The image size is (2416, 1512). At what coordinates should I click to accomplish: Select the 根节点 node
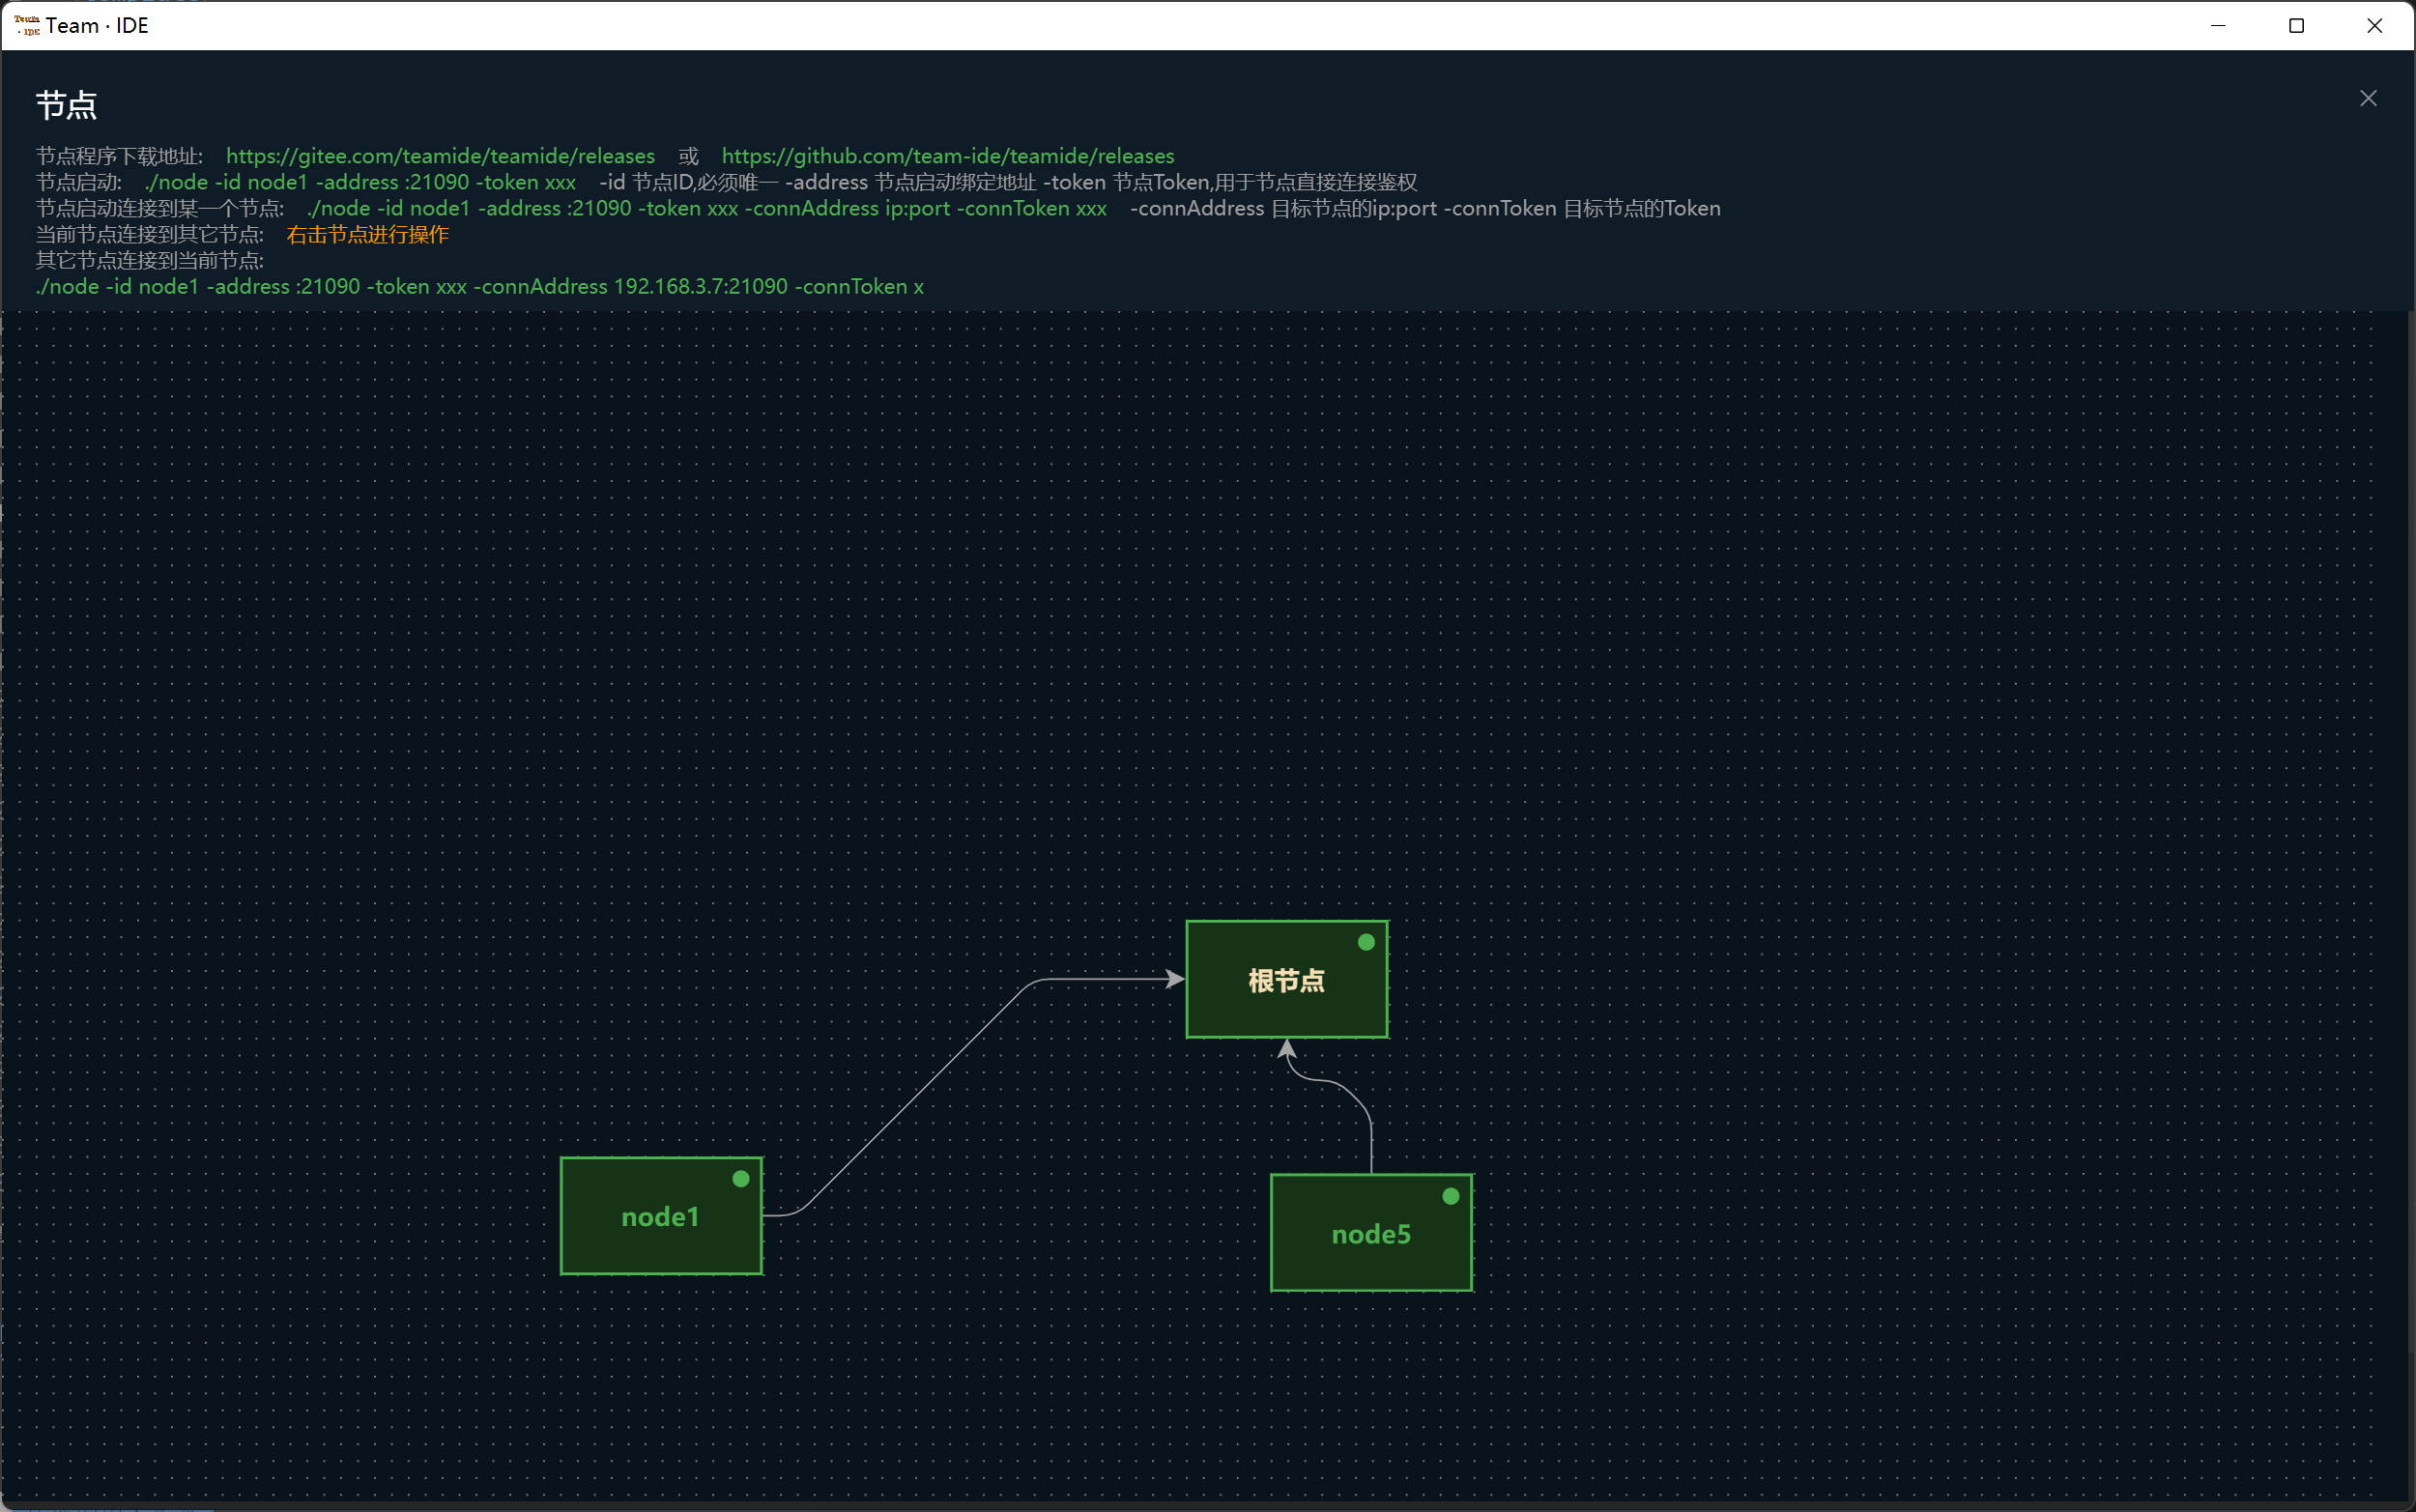(1285, 979)
